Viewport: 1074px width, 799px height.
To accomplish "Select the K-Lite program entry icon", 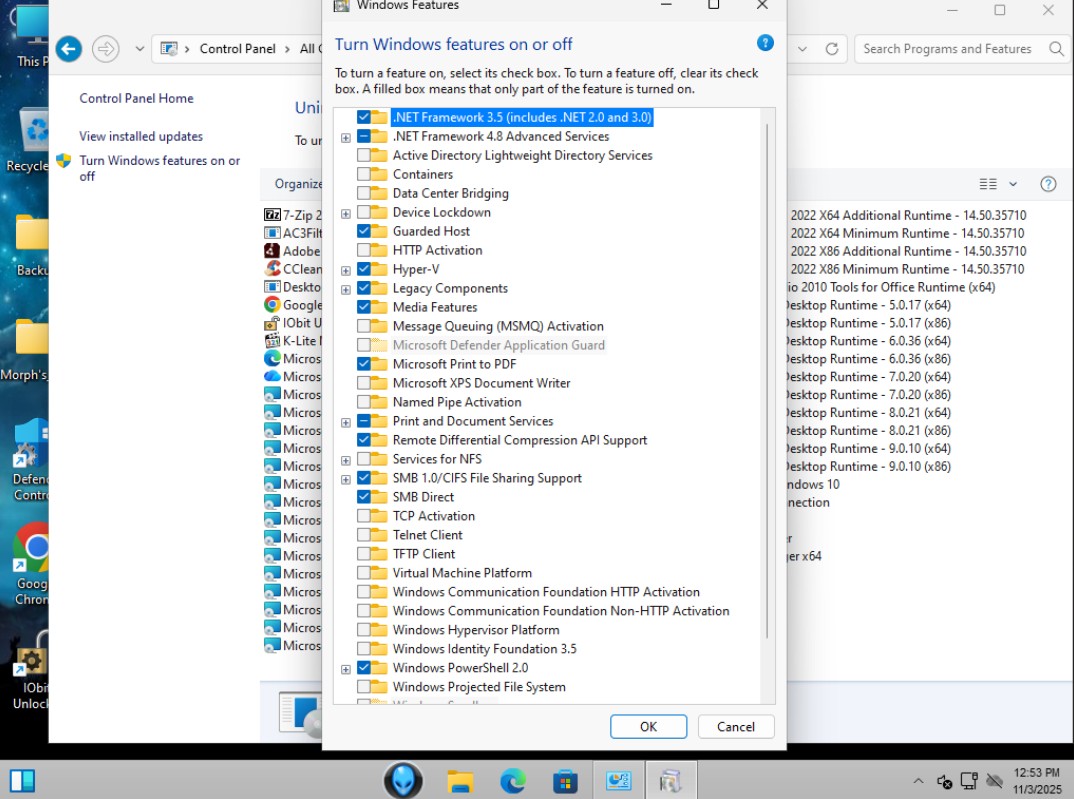I will coord(272,340).
